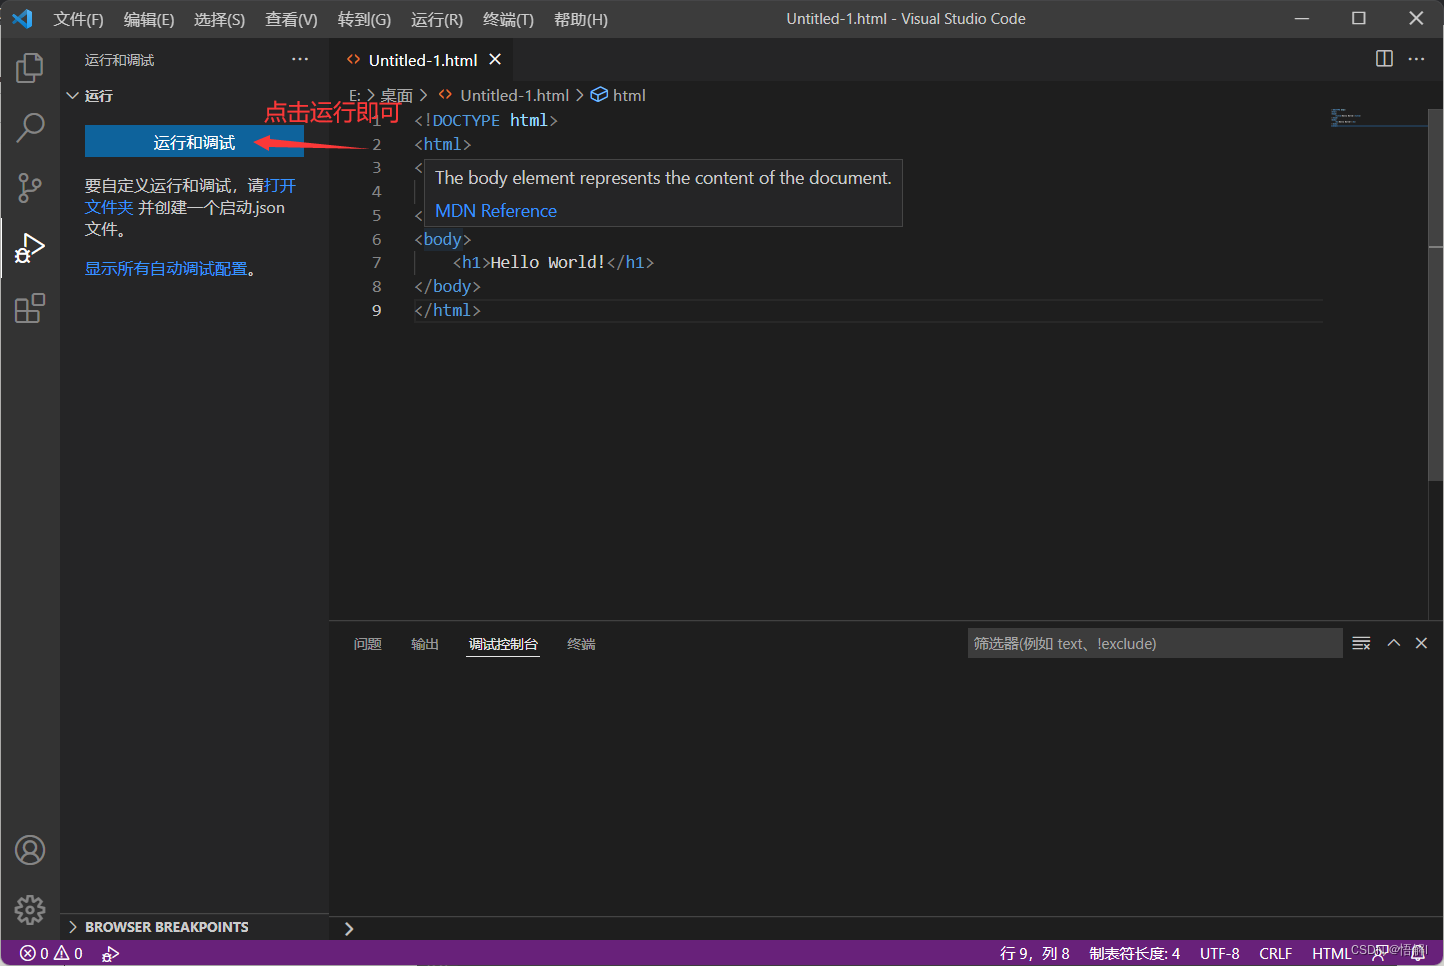Open the 查看(V) menu

tap(291, 19)
